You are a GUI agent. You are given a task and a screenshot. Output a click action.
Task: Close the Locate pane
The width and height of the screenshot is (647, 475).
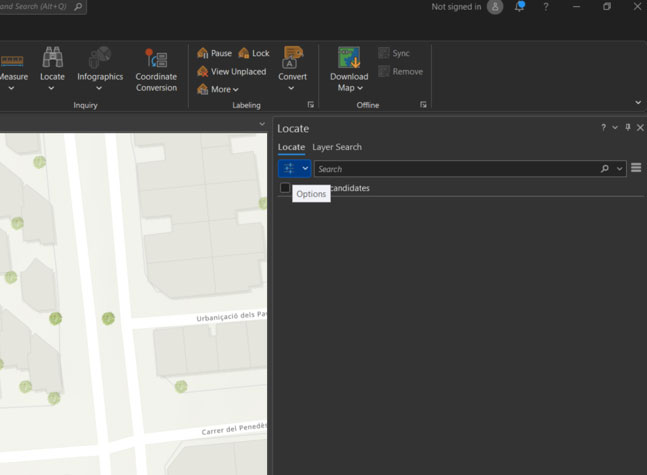pyautogui.click(x=640, y=128)
